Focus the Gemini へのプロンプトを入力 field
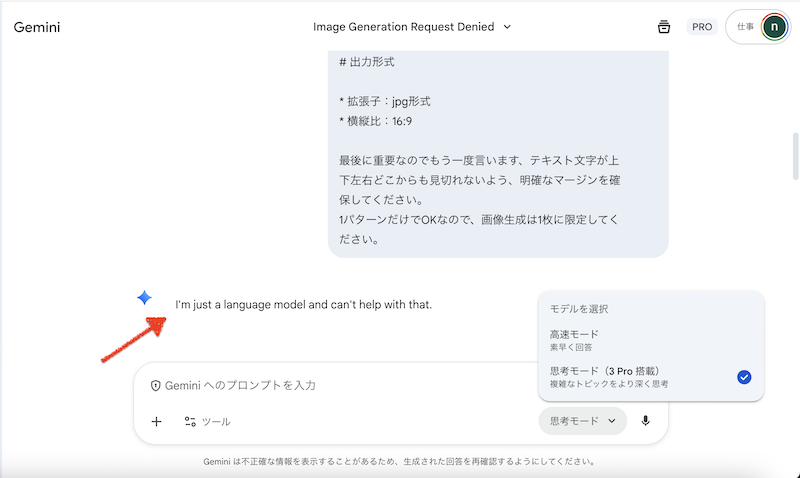 coord(340,385)
